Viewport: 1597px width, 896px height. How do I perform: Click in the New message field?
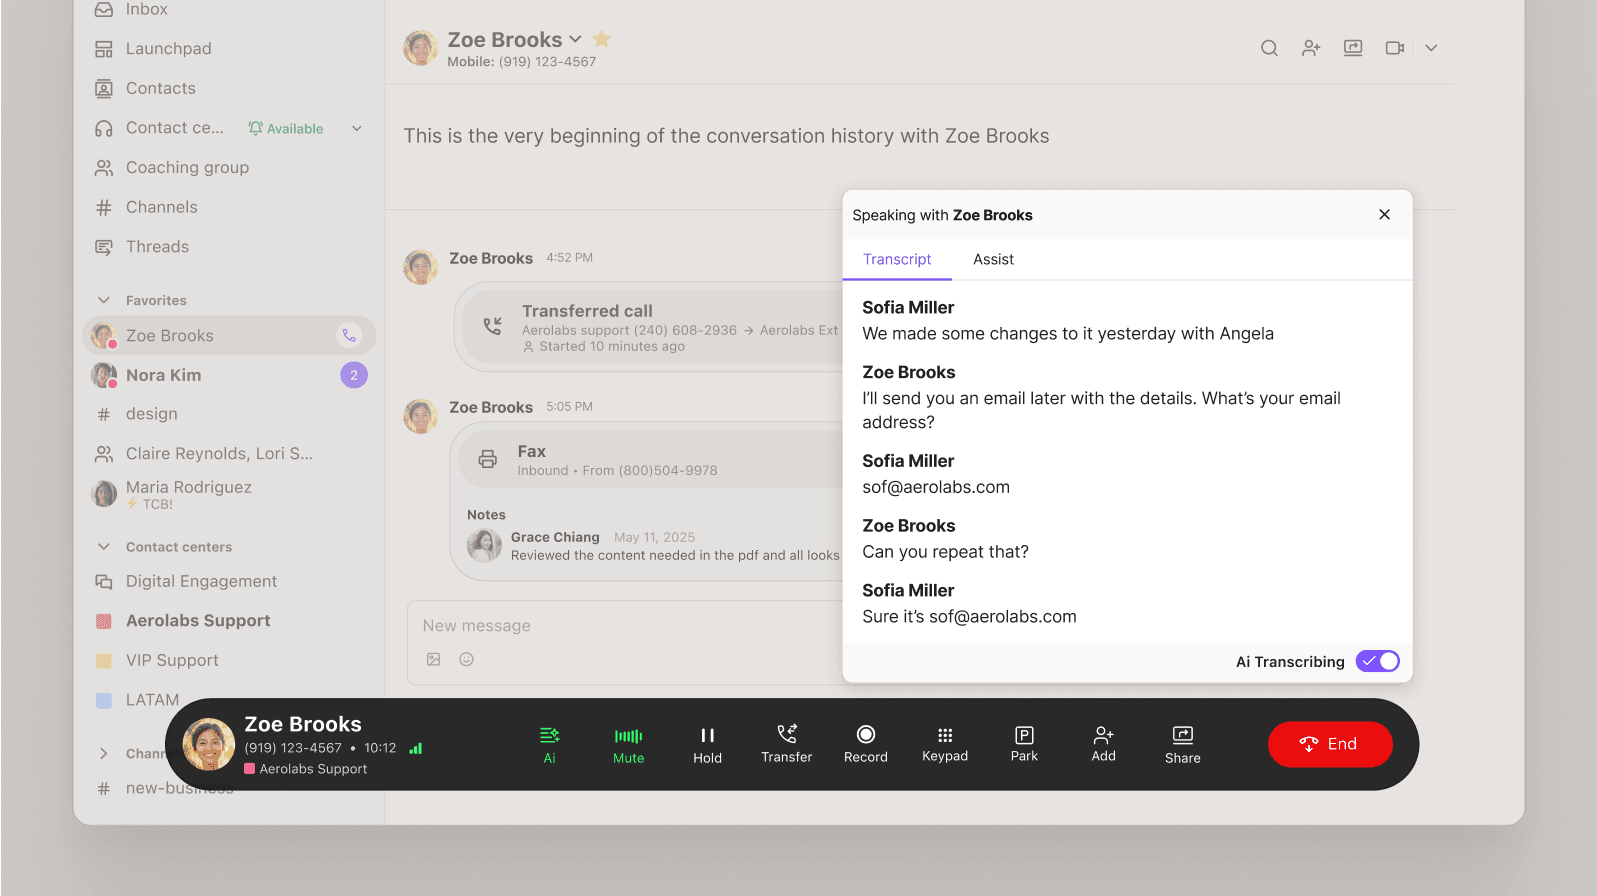pos(620,626)
